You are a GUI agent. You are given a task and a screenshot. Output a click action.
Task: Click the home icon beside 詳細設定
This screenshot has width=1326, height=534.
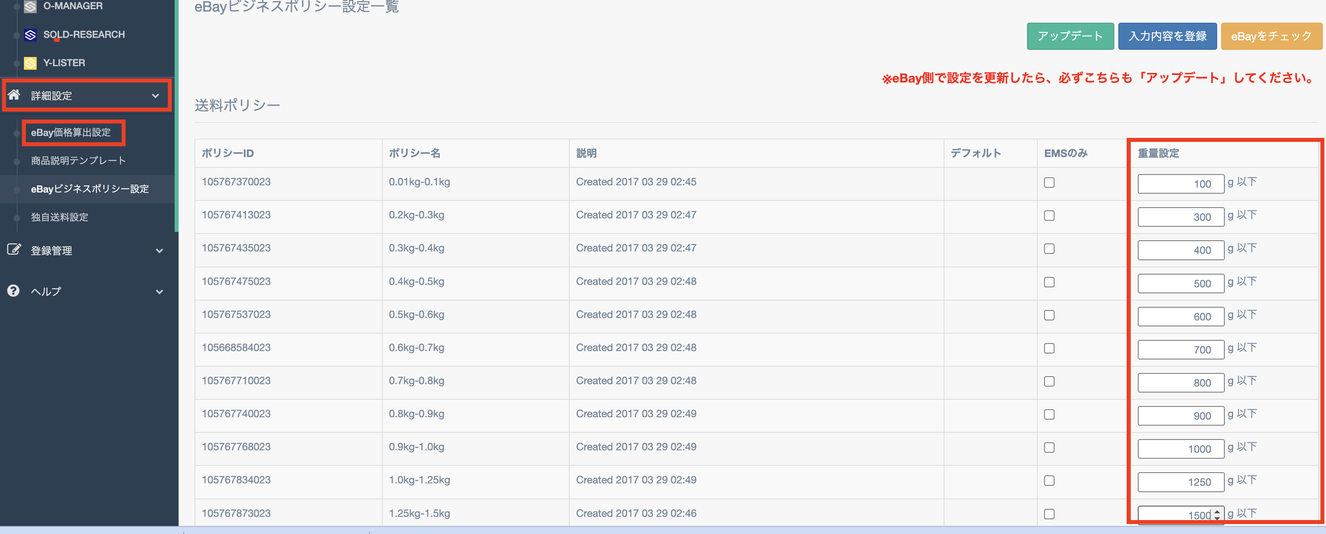click(x=14, y=95)
